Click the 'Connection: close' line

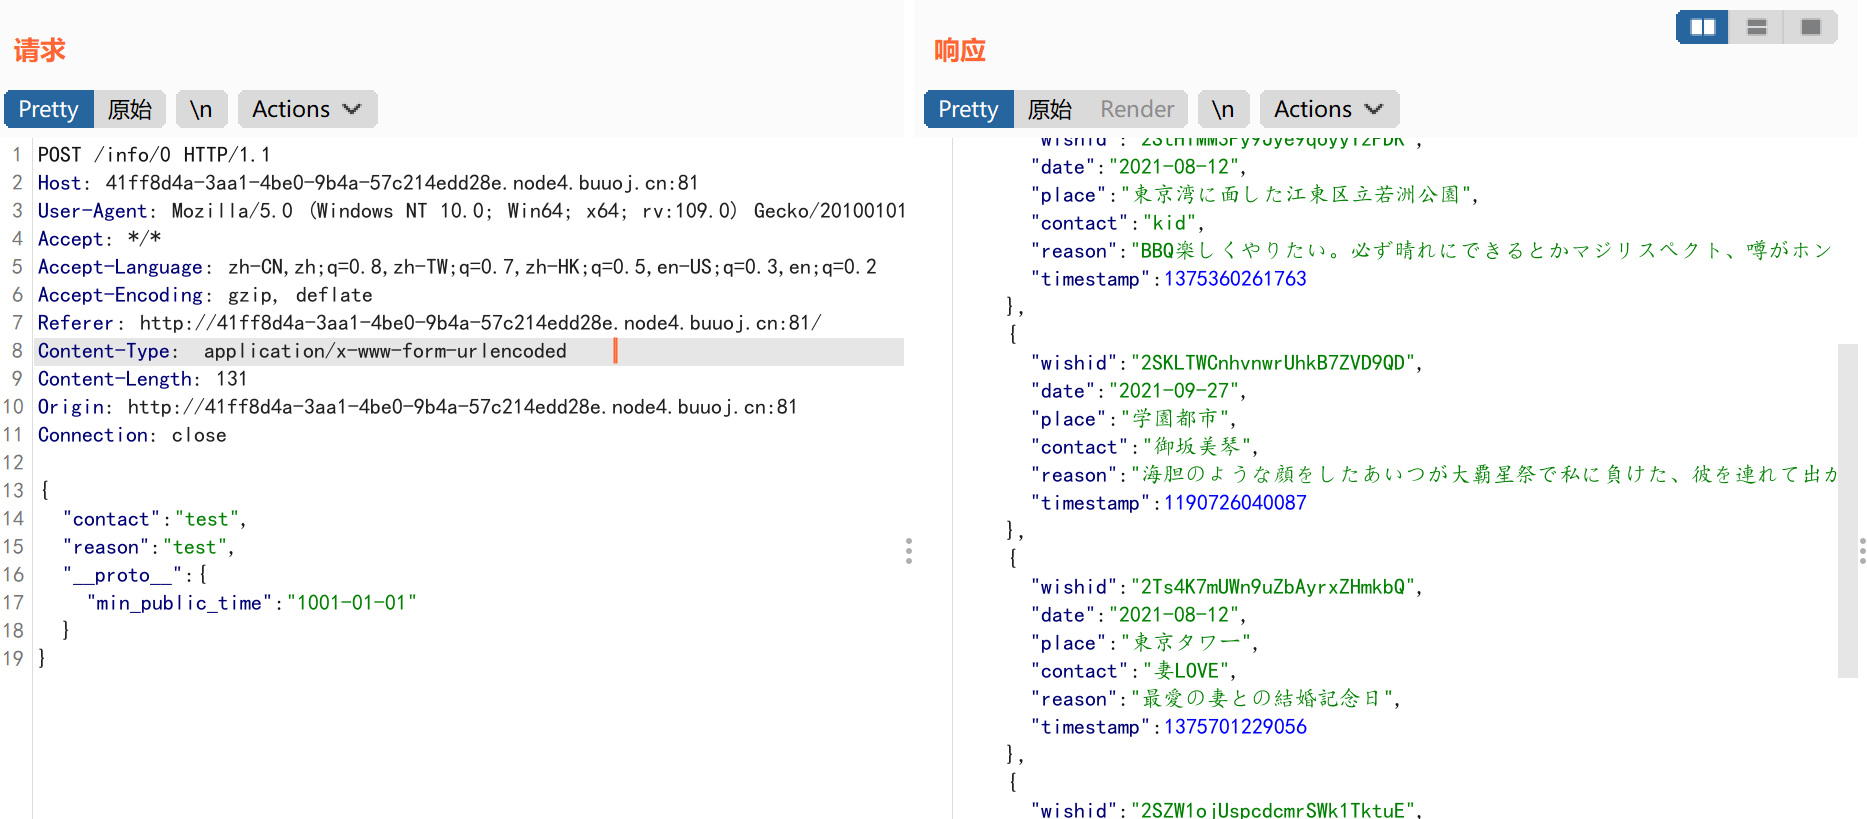(x=132, y=435)
